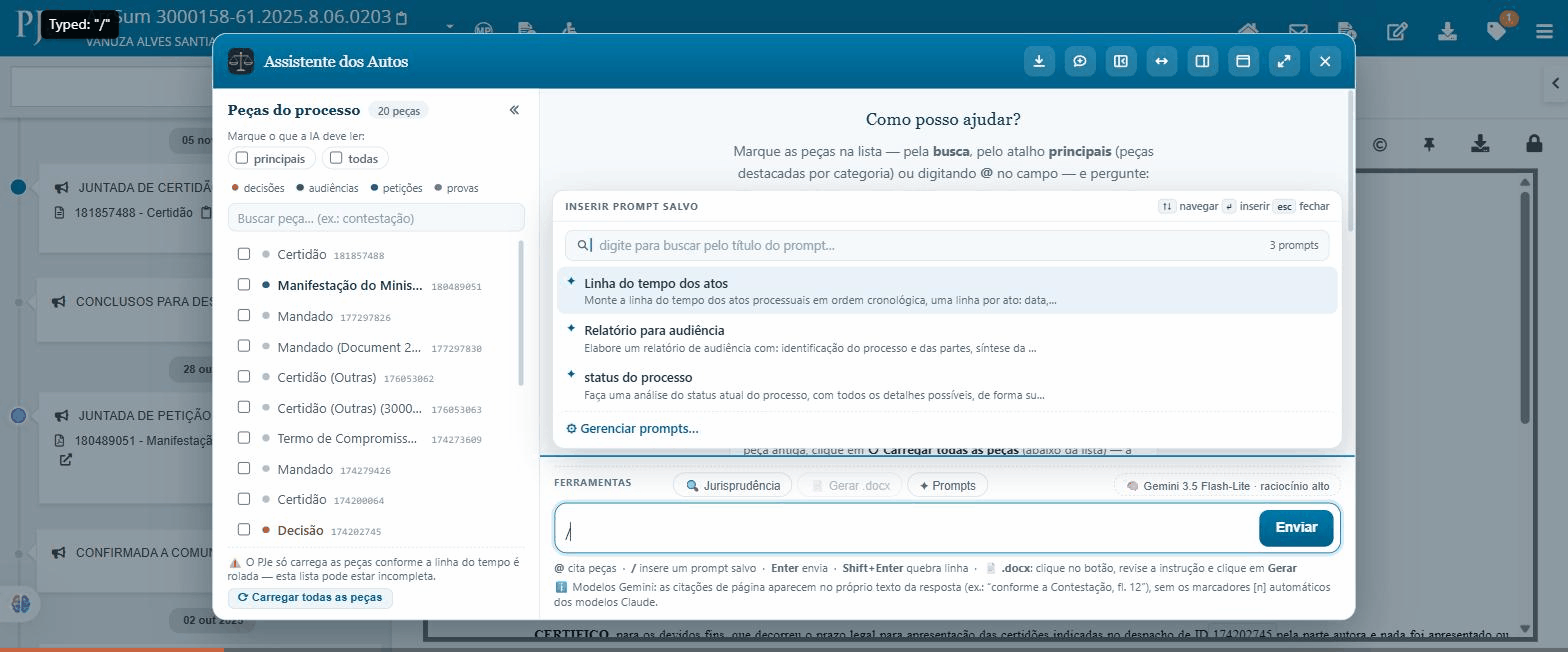Click the Gerar .docx button
Viewport: 1568px width, 652px height.
[x=849, y=485]
